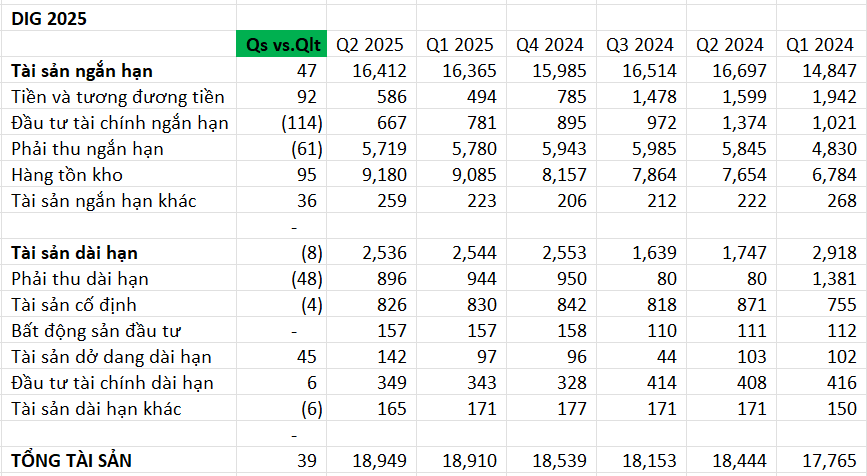The height and width of the screenshot is (476, 867).
Task: Select the cell with value 349
Action: [371, 383]
